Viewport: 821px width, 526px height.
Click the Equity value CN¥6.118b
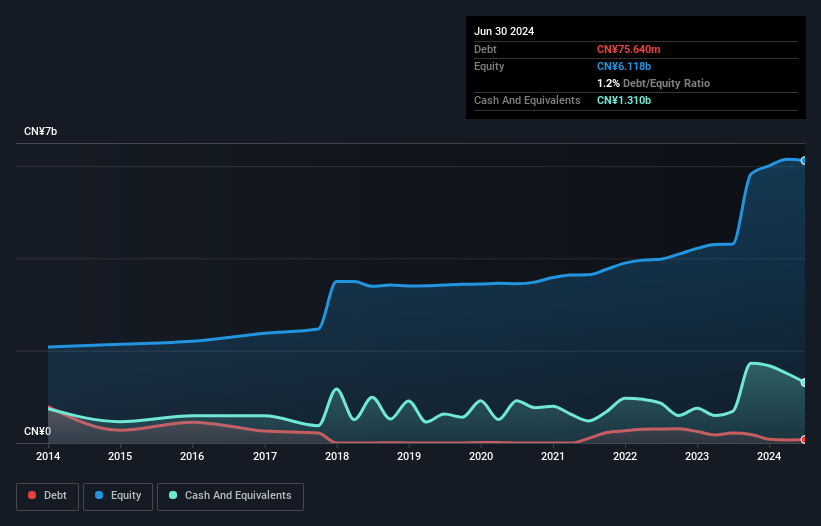click(x=624, y=66)
